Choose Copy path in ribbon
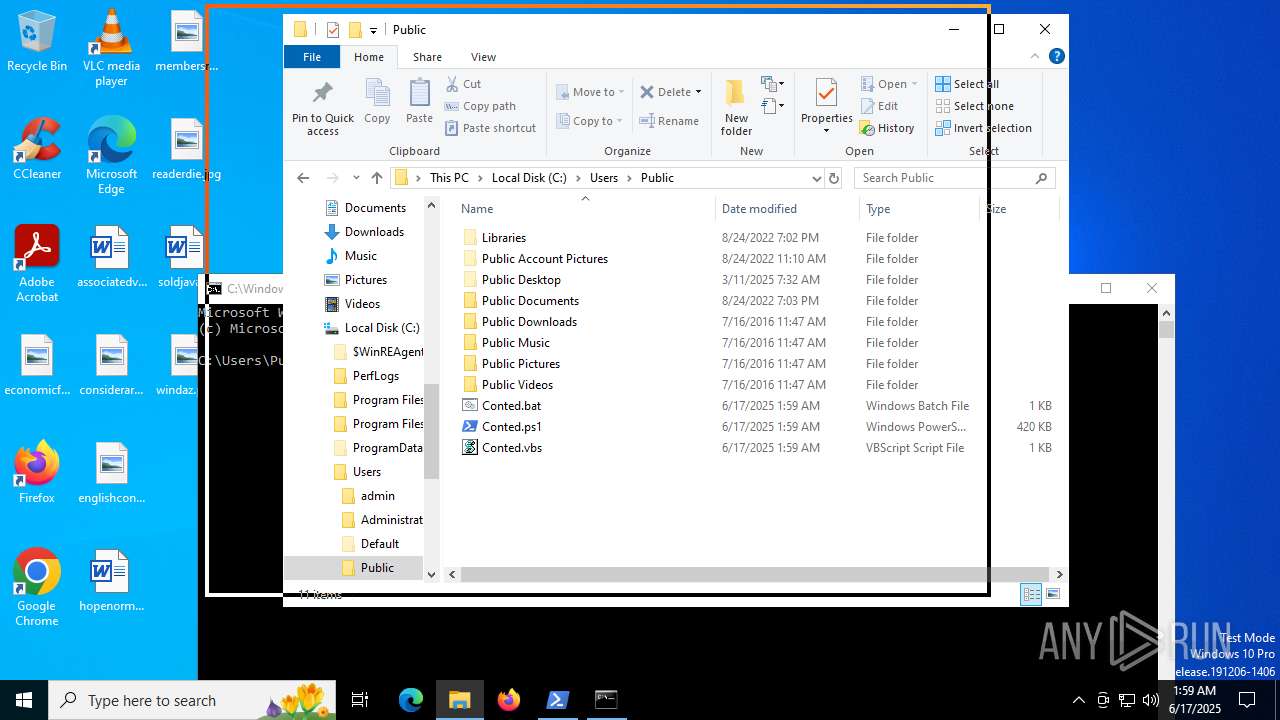The image size is (1280, 720). [x=480, y=106]
